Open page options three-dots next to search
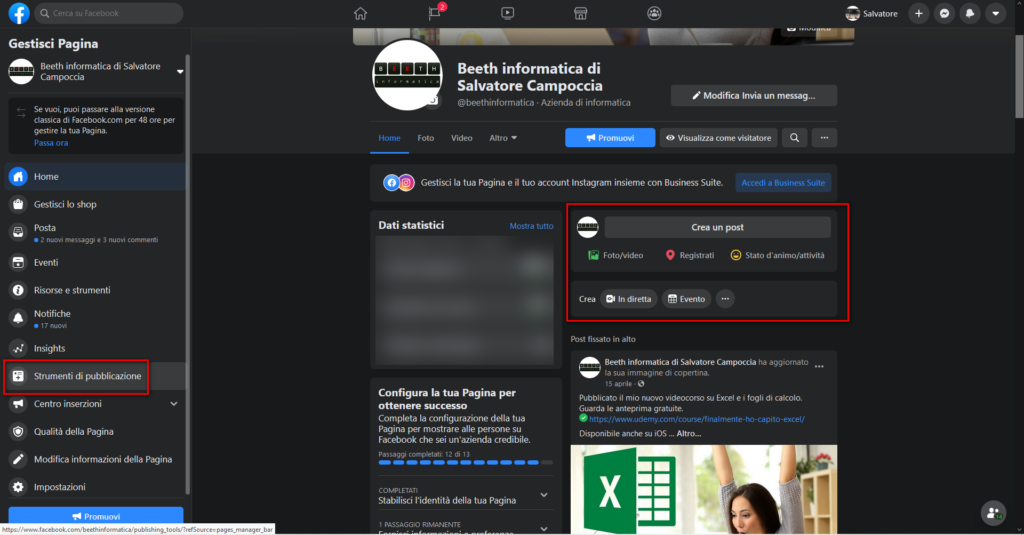The width and height of the screenshot is (1024, 535). [824, 138]
